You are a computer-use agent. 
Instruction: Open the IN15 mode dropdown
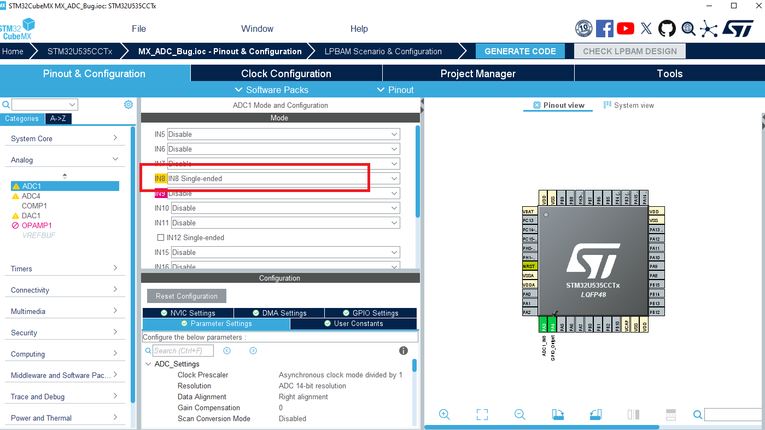285,252
